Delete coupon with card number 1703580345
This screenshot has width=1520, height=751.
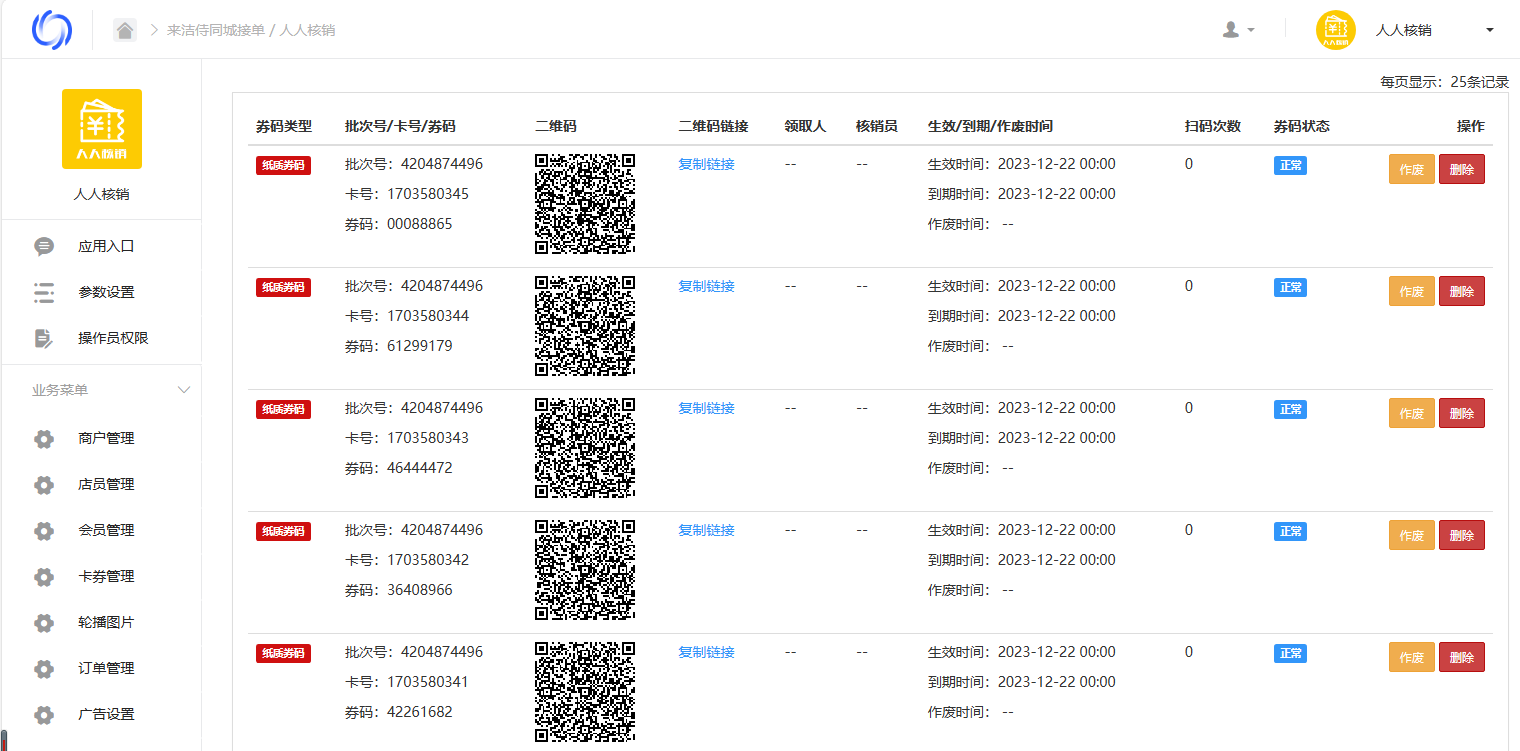pyautogui.click(x=1462, y=169)
